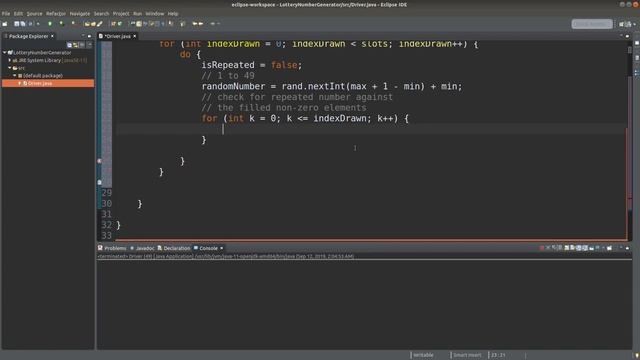Click the Java perspective icon

coord(629,24)
